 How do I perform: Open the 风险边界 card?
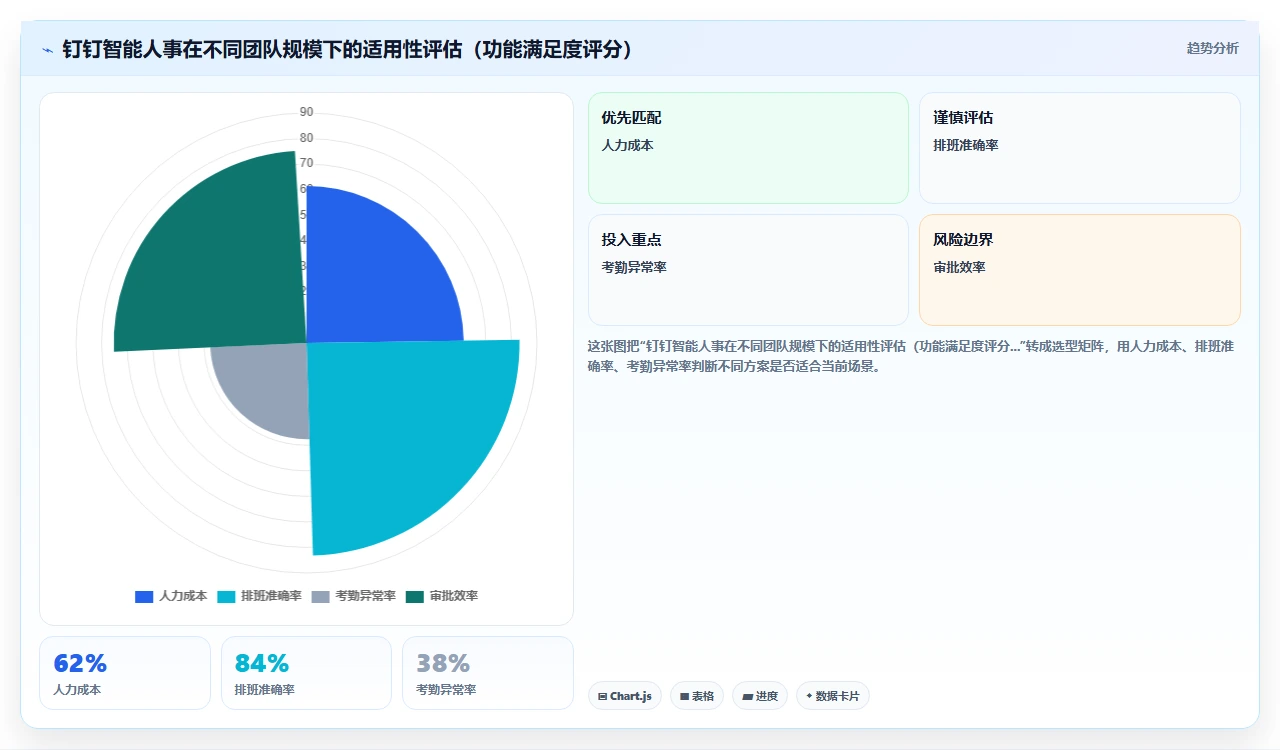coord(1080,270)
